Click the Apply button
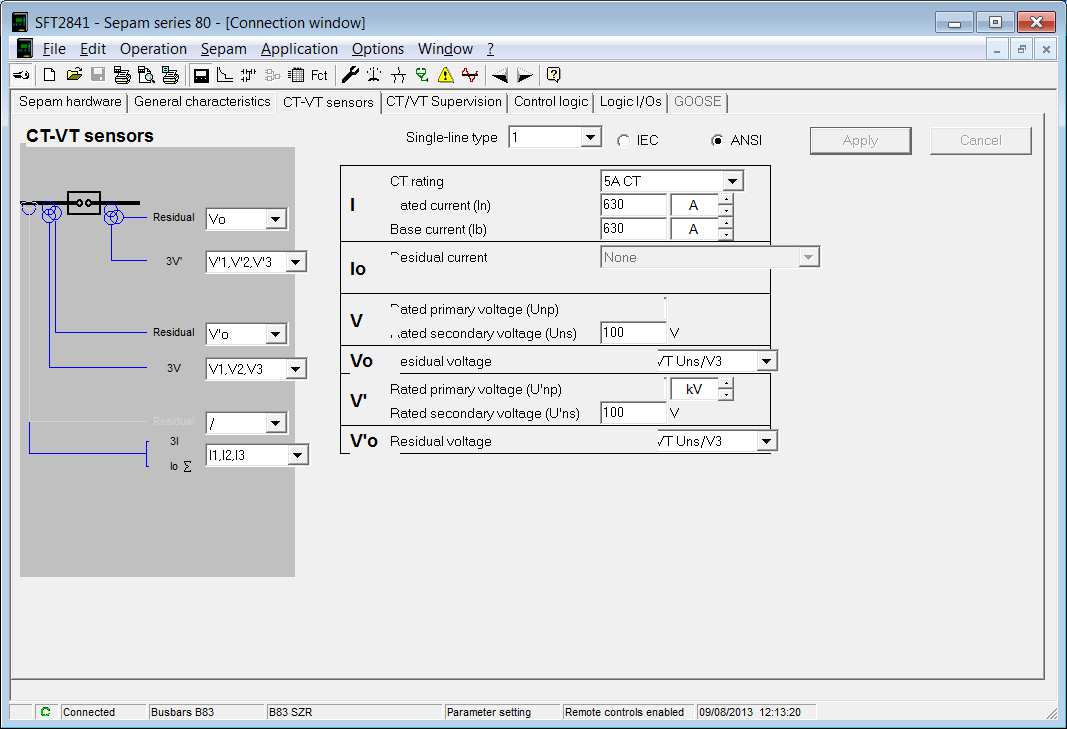This screenshot has width=1067, height=729. (x=860, y=140)
